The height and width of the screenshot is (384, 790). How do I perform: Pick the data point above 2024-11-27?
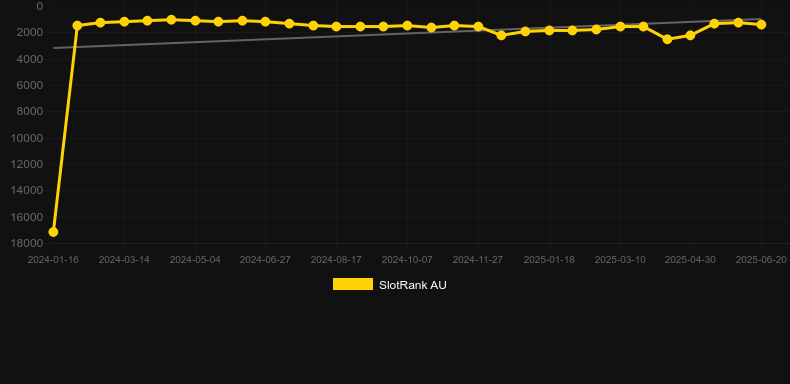(478, 26)
